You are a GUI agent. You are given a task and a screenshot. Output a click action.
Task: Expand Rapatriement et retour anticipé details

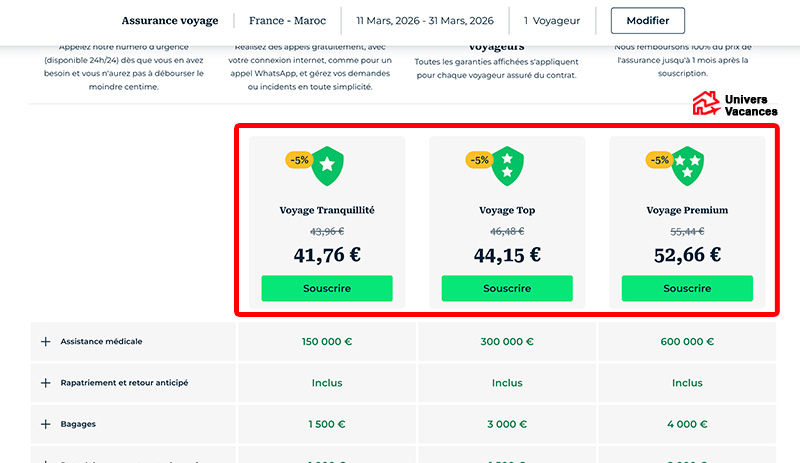[x=45, y=383]
